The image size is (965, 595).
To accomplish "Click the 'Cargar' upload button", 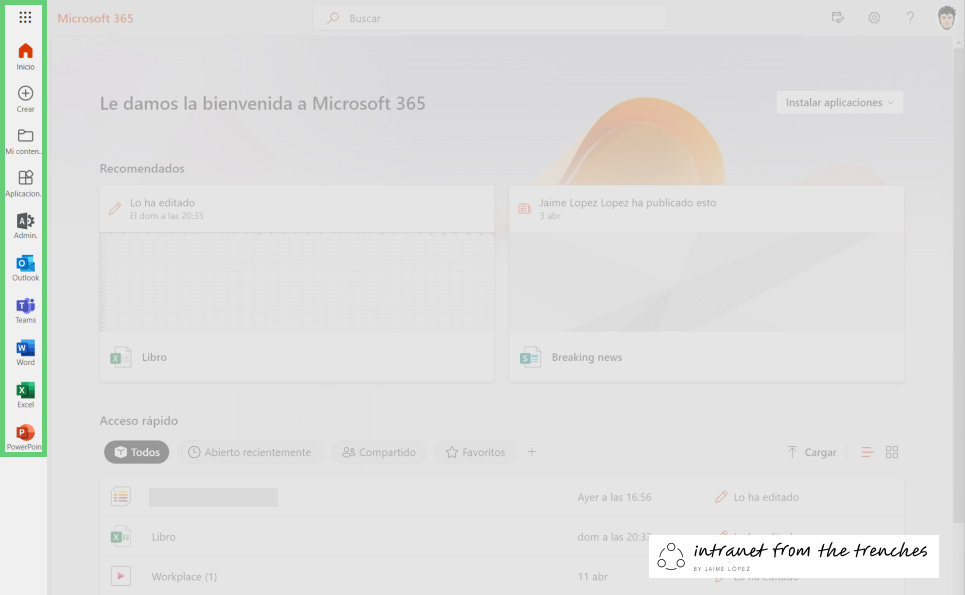I will [812, 452].
